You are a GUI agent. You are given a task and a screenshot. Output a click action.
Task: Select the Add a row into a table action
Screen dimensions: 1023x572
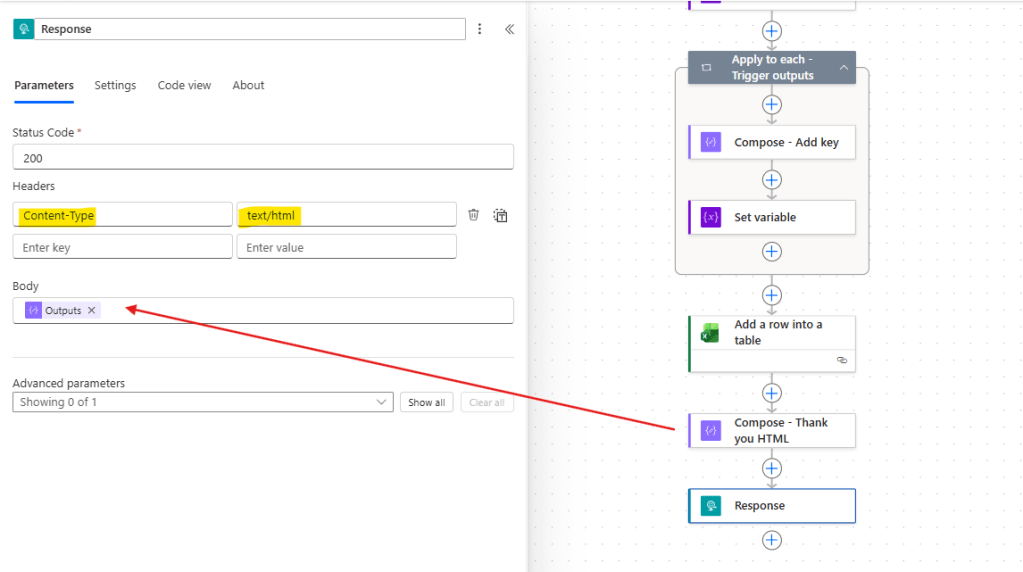(772, 344)
